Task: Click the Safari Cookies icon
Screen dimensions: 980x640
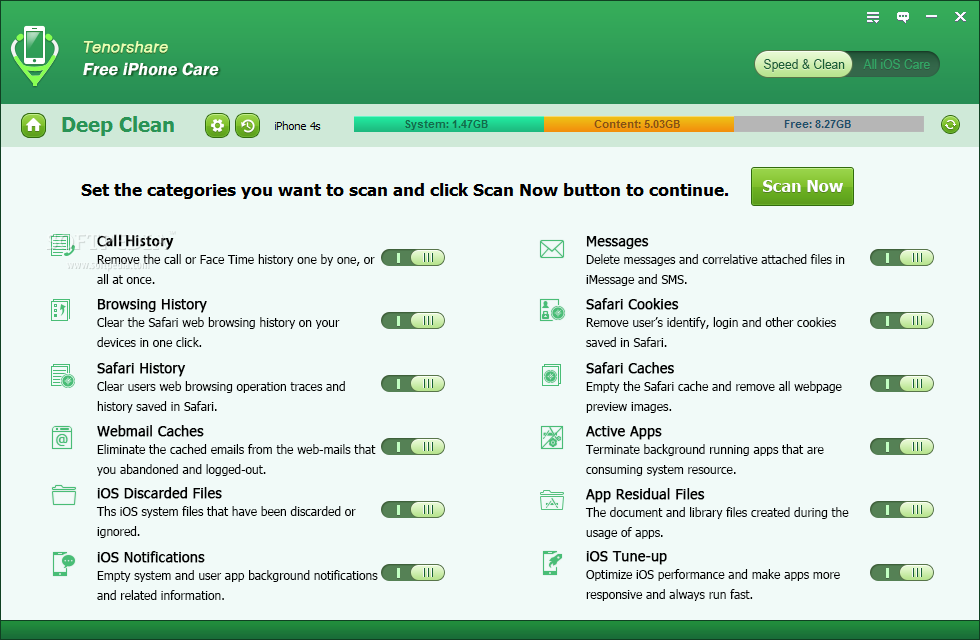Action: 552,310
